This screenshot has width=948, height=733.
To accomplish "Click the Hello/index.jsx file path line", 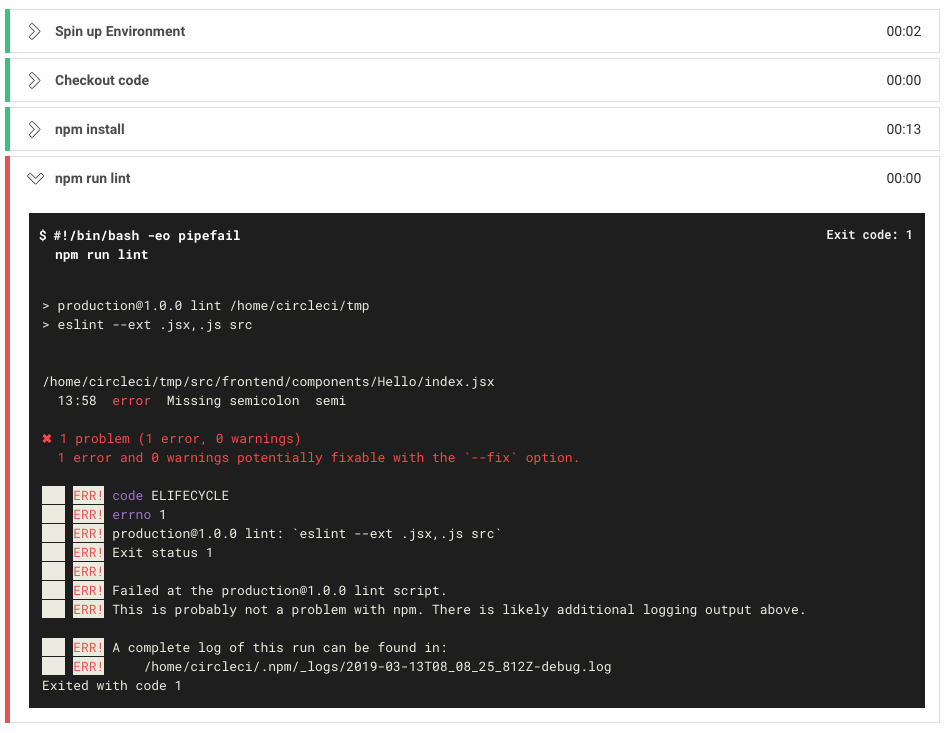I will pyautogui.click(x=268, y=382).
